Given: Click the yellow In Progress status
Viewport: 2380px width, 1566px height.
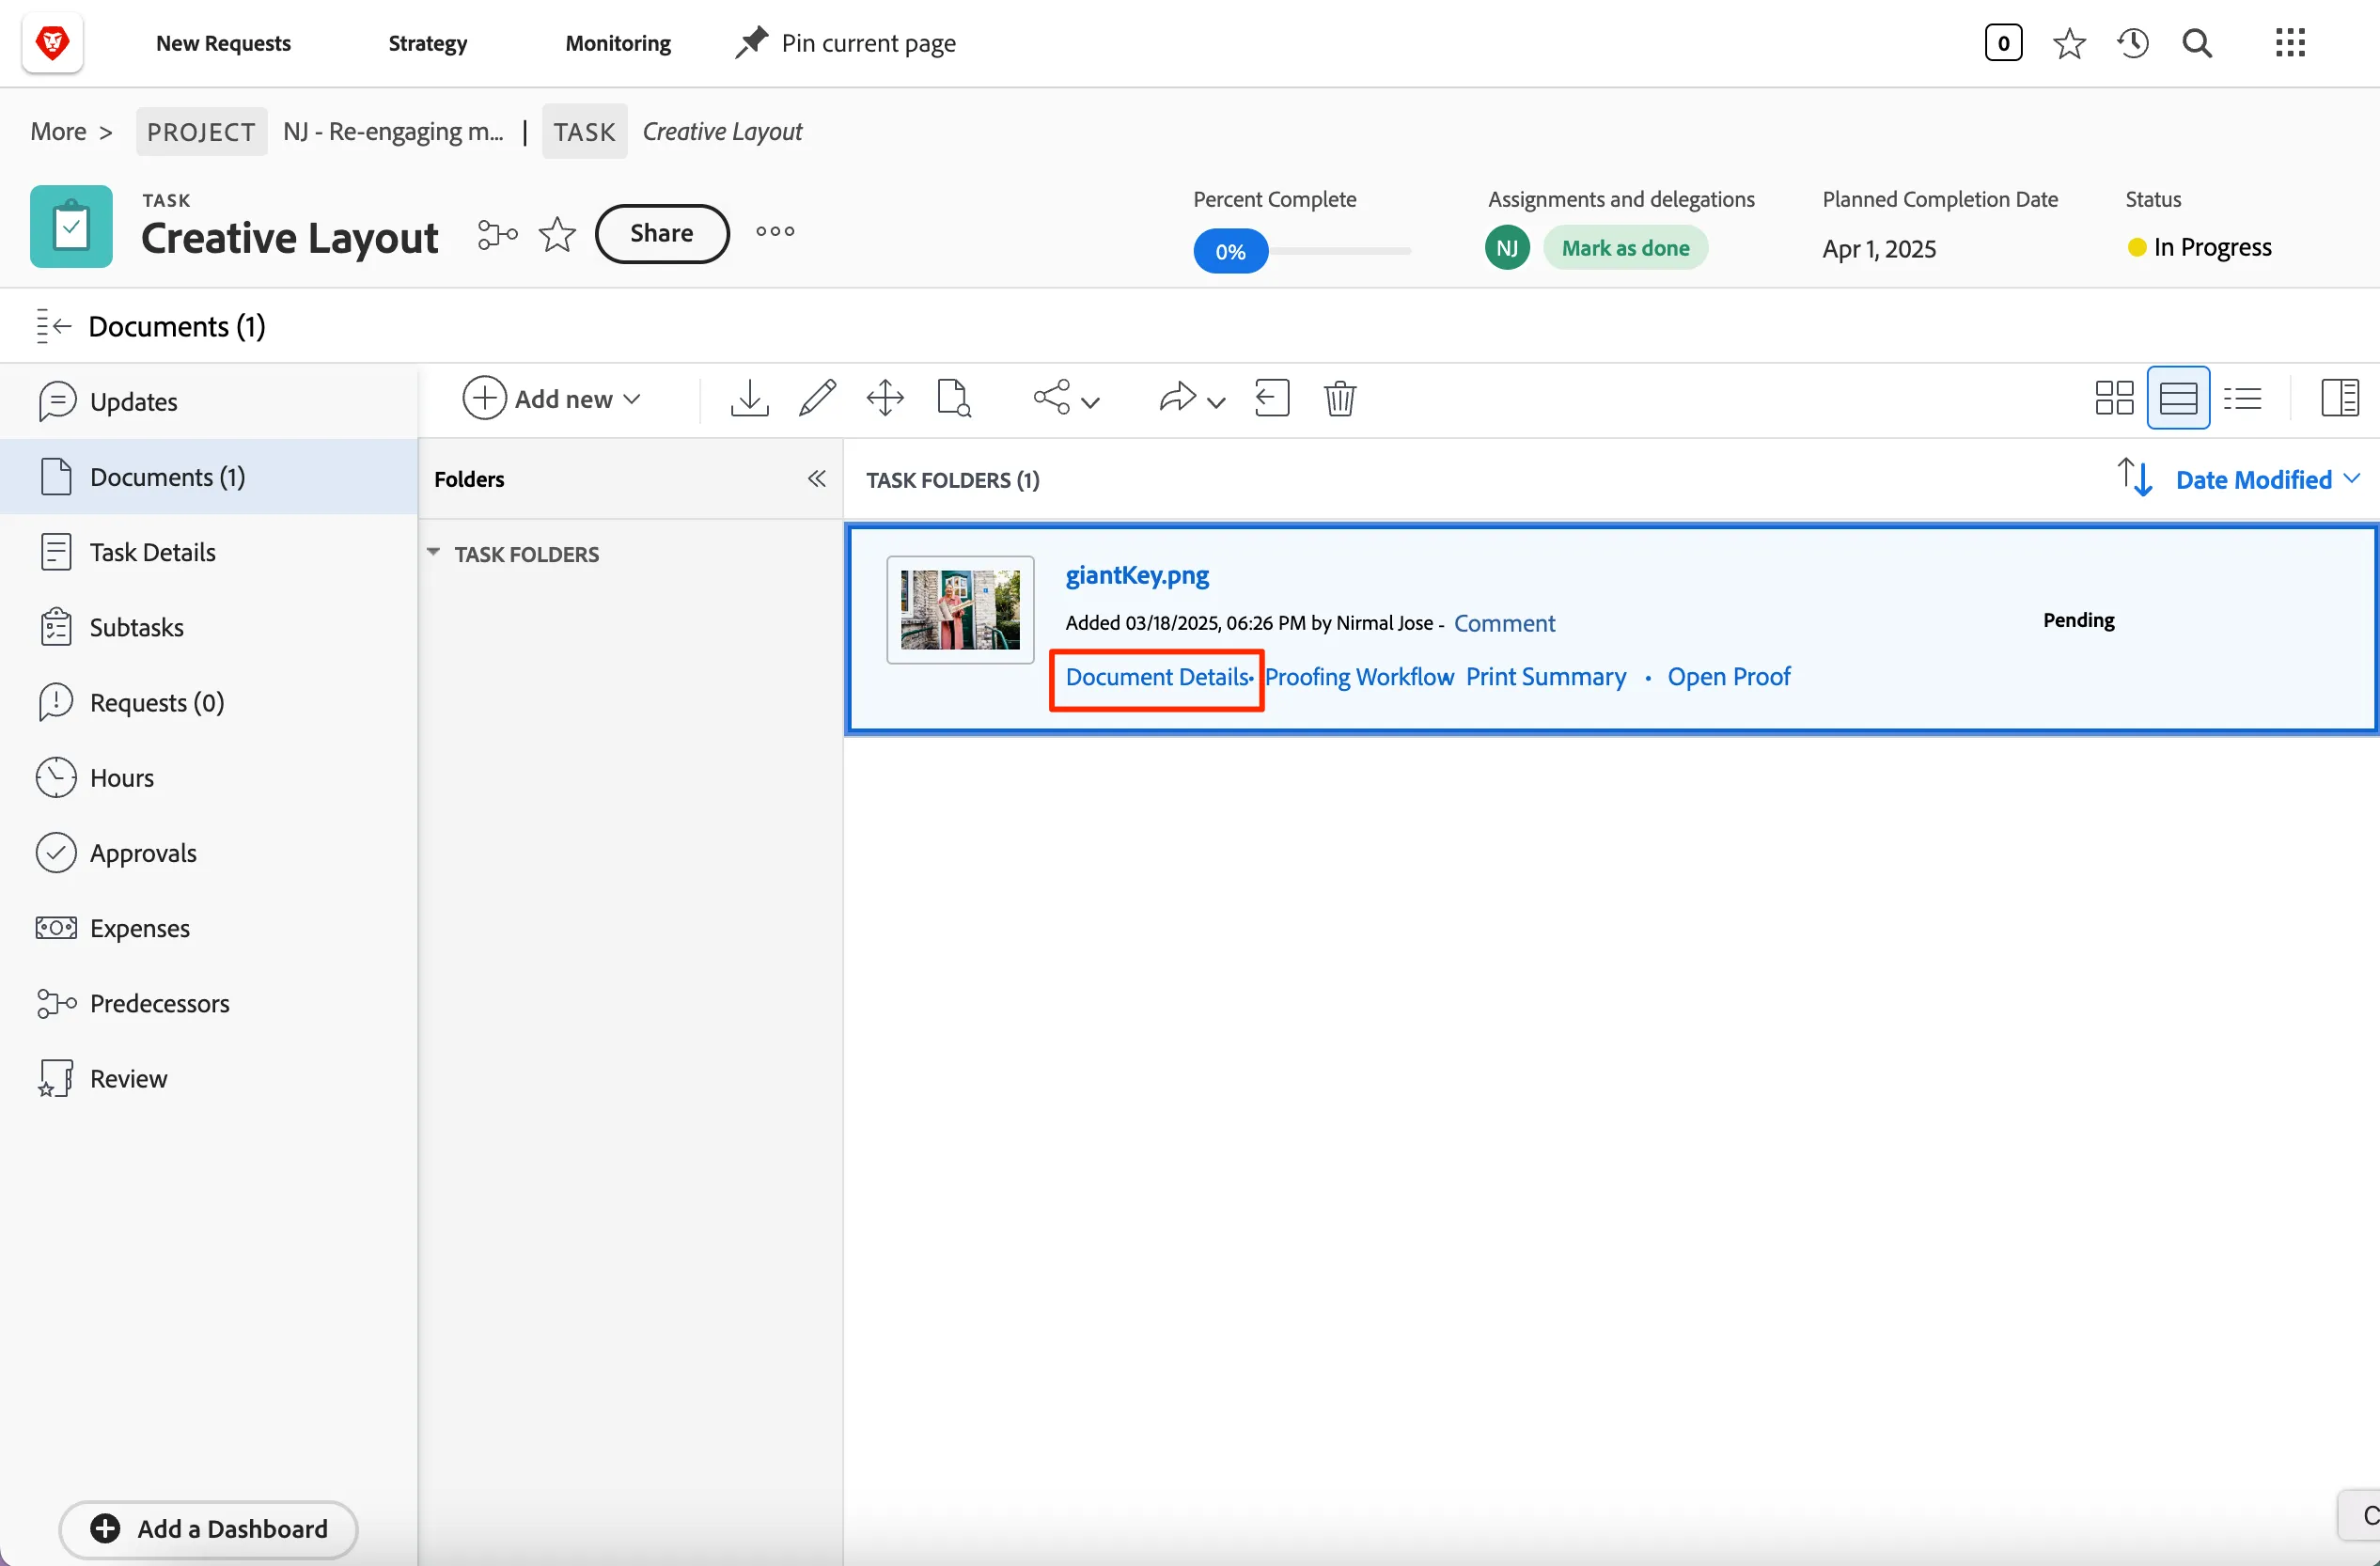Looking at the screenshot, I should coord(2200,247).
